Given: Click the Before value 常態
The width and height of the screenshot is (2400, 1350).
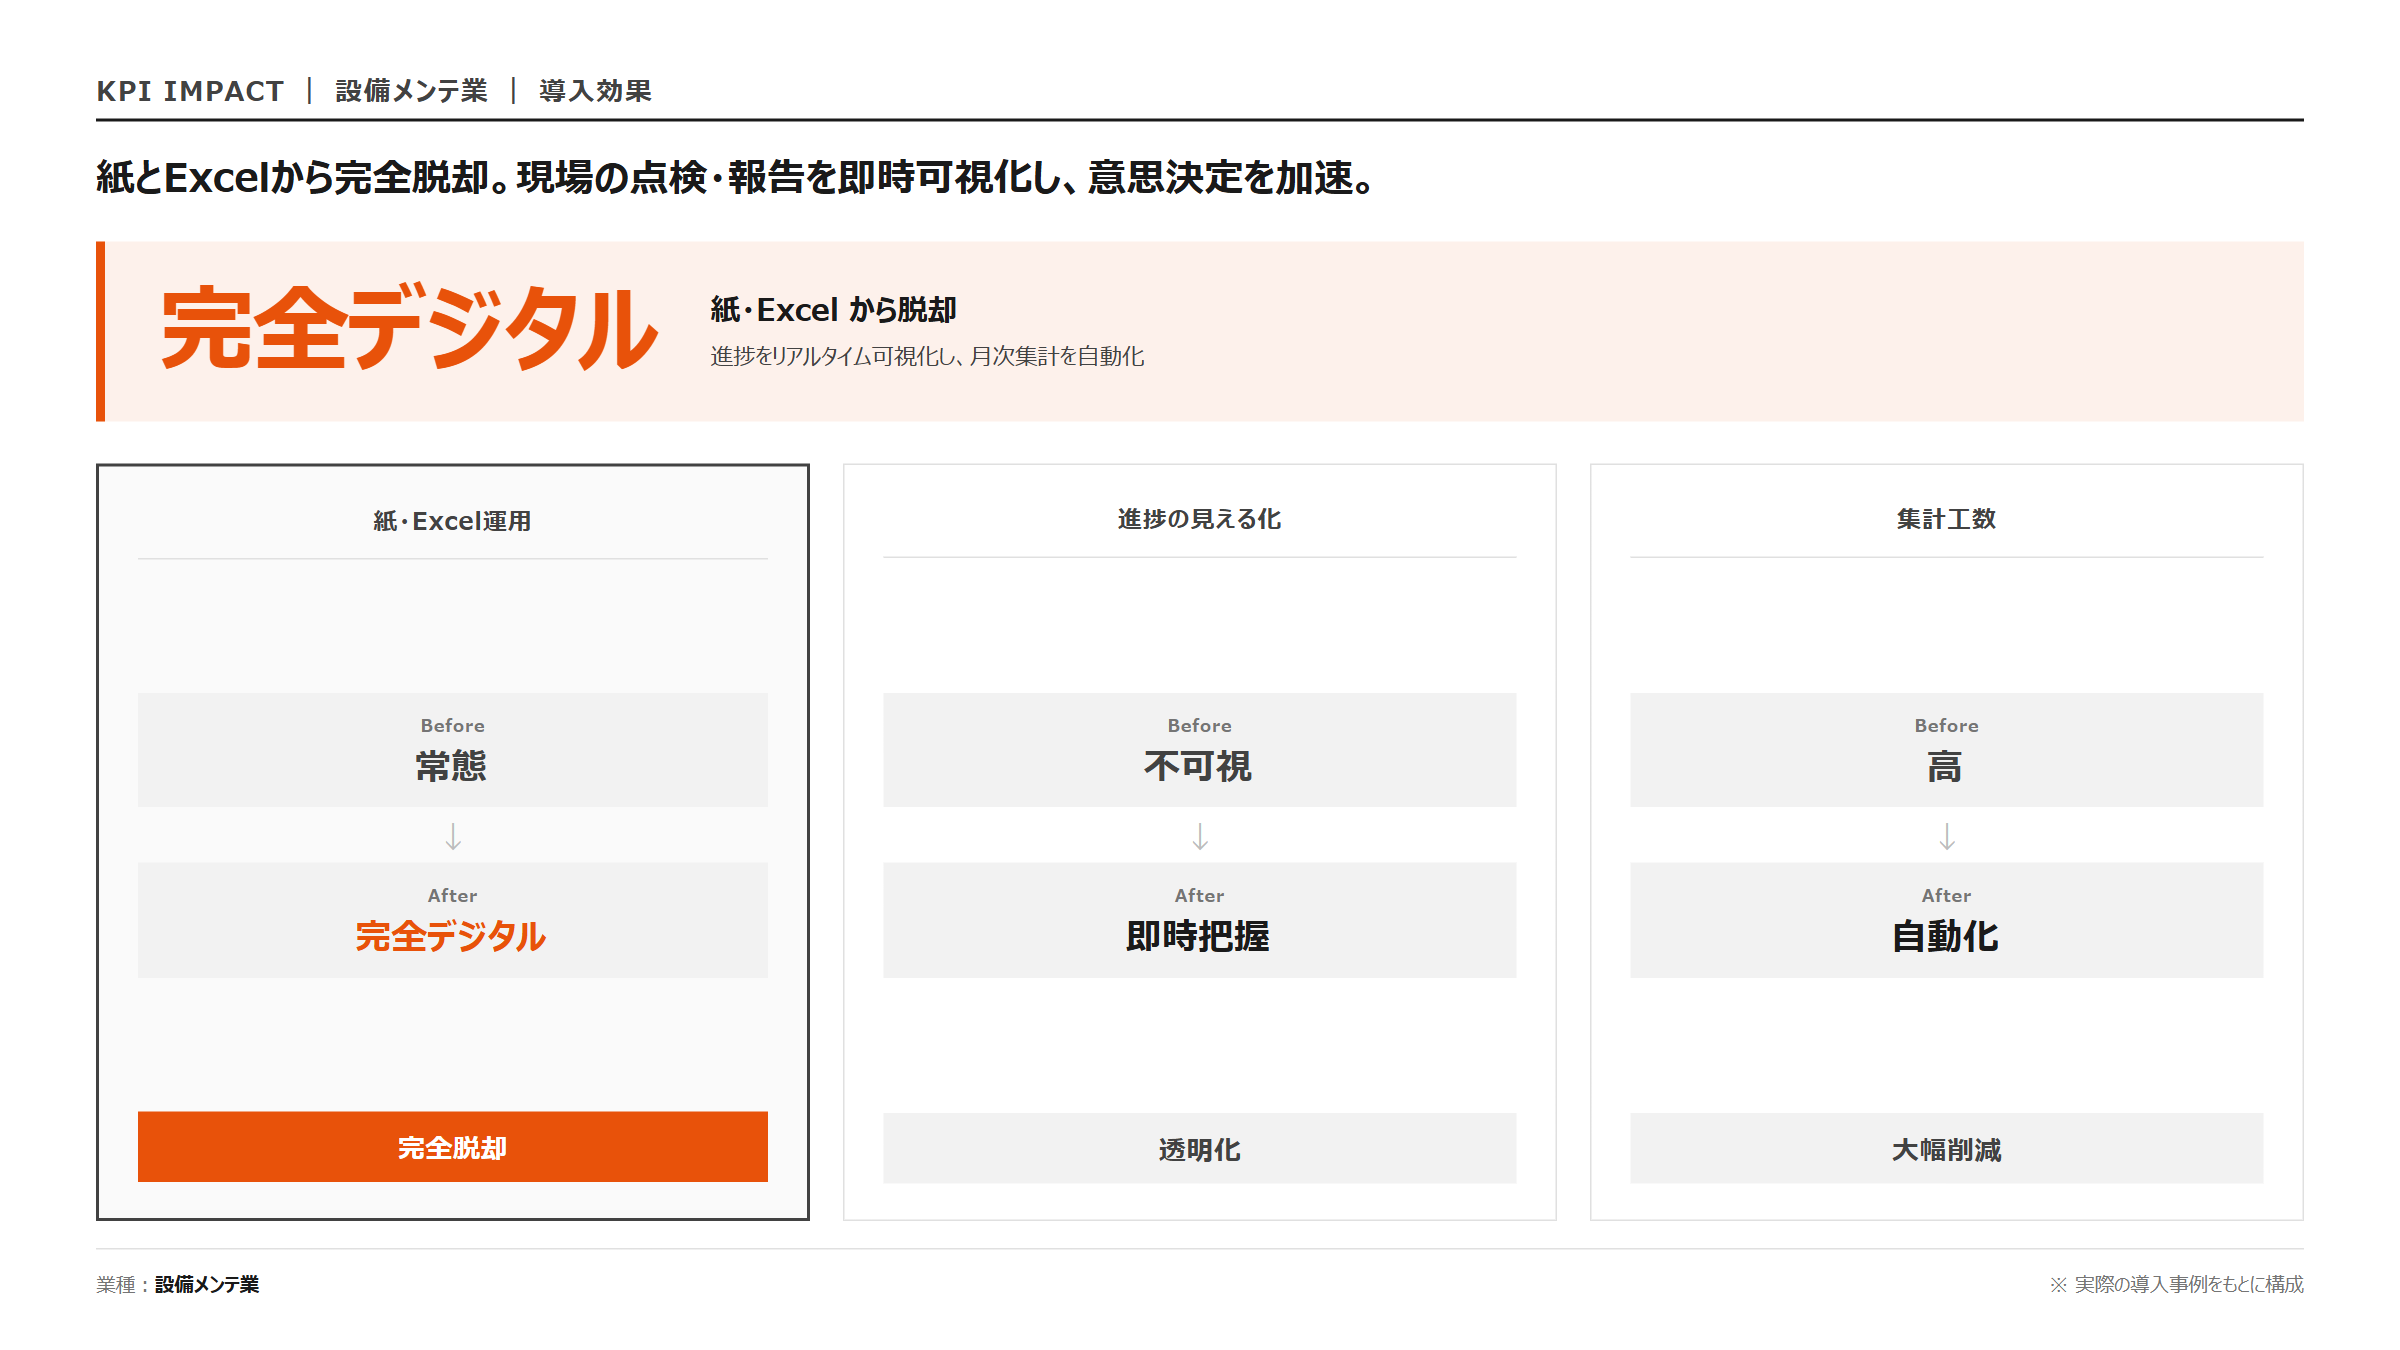Looking at the screenshot, I should click(x=451, y=766).
